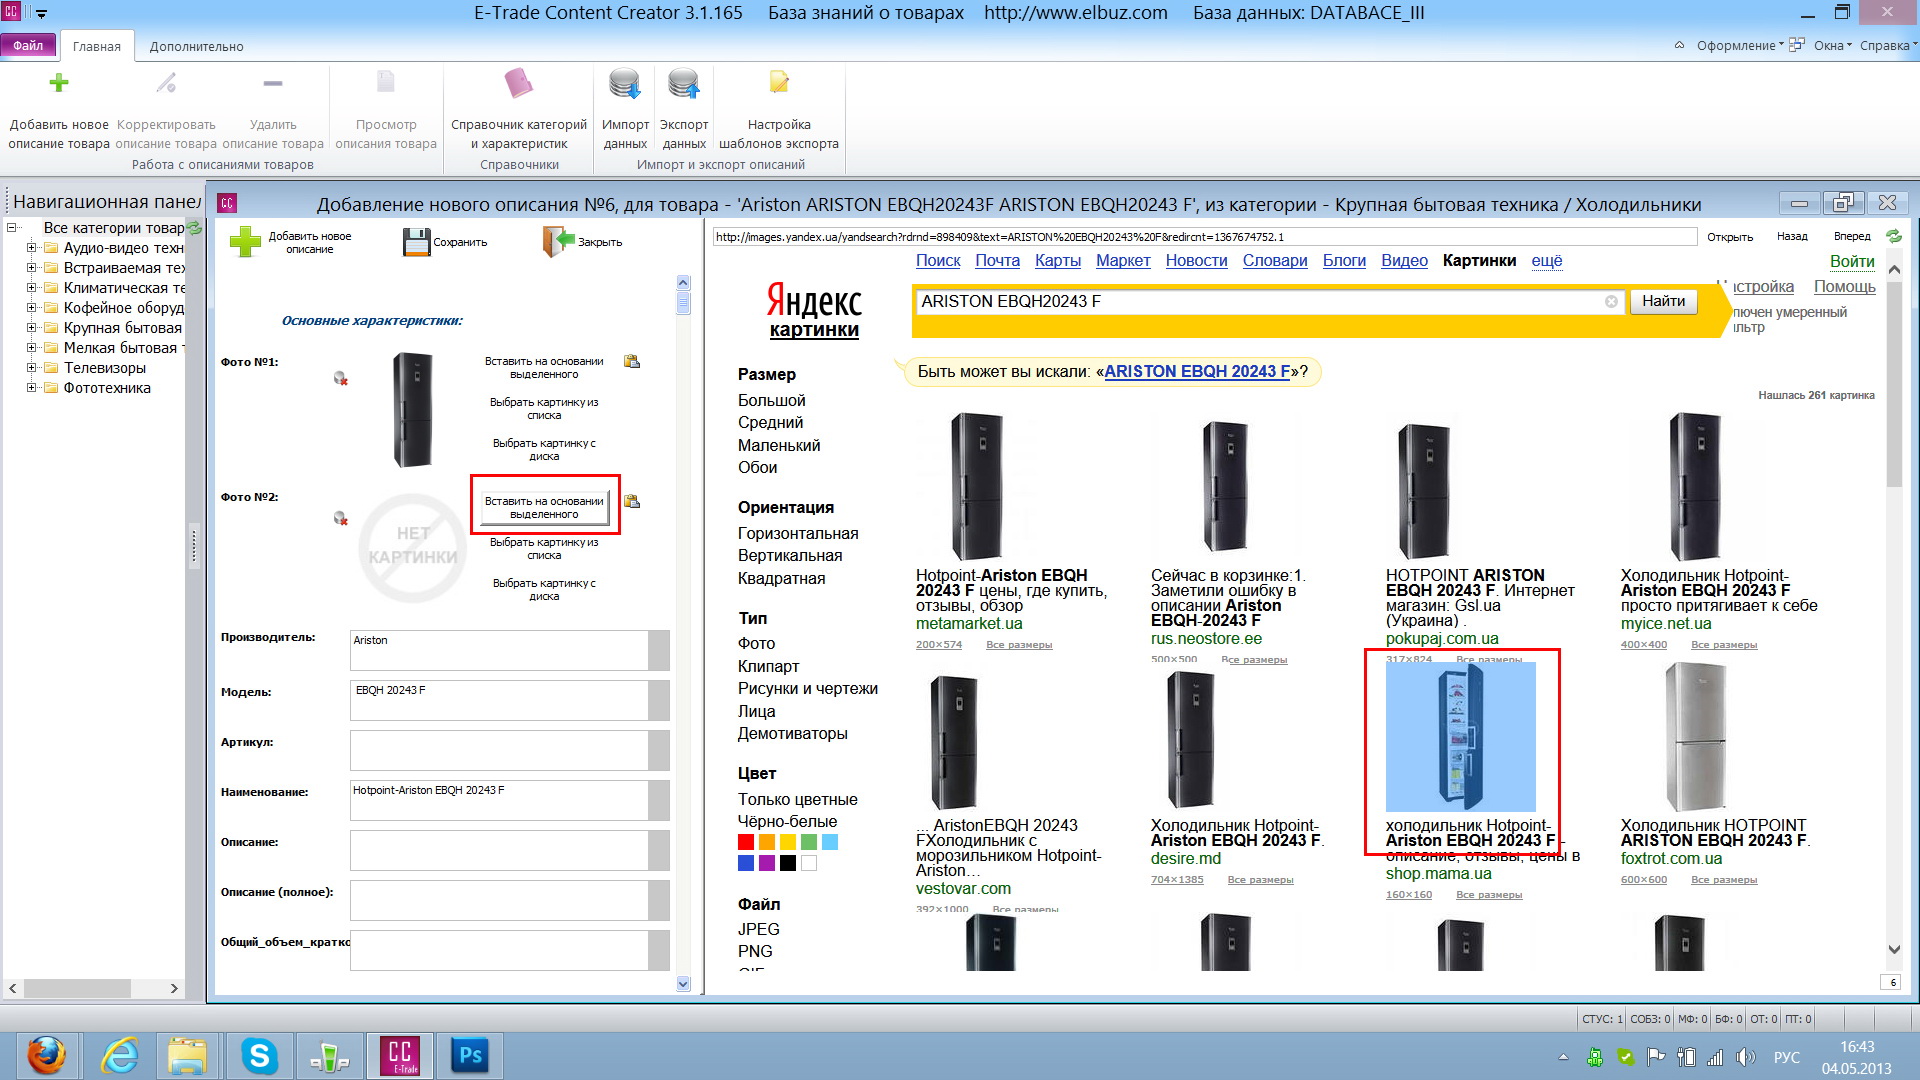This screenshot has width=1920, height=1080.
Task: Open the Файл menu
Action: [28, 46]
